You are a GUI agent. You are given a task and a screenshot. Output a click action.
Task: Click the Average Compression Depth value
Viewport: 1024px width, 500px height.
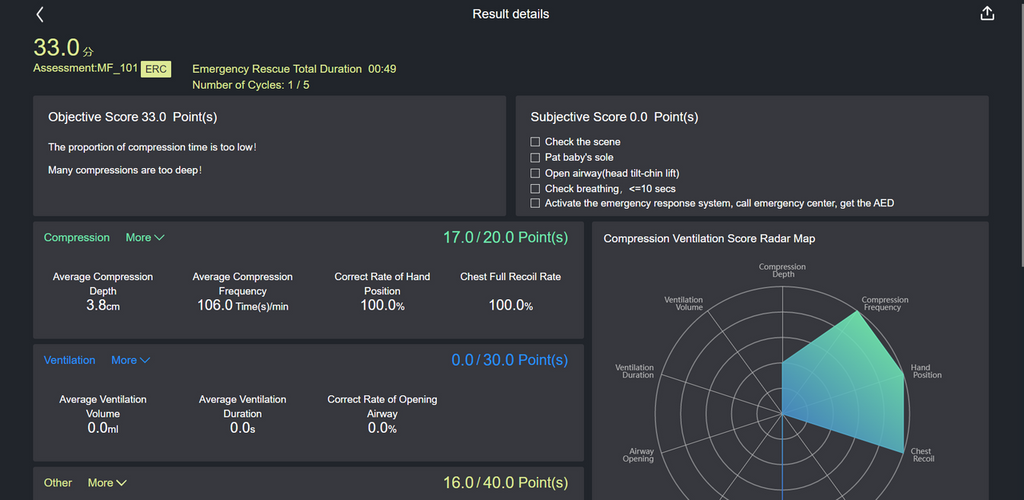pos(103,306)
